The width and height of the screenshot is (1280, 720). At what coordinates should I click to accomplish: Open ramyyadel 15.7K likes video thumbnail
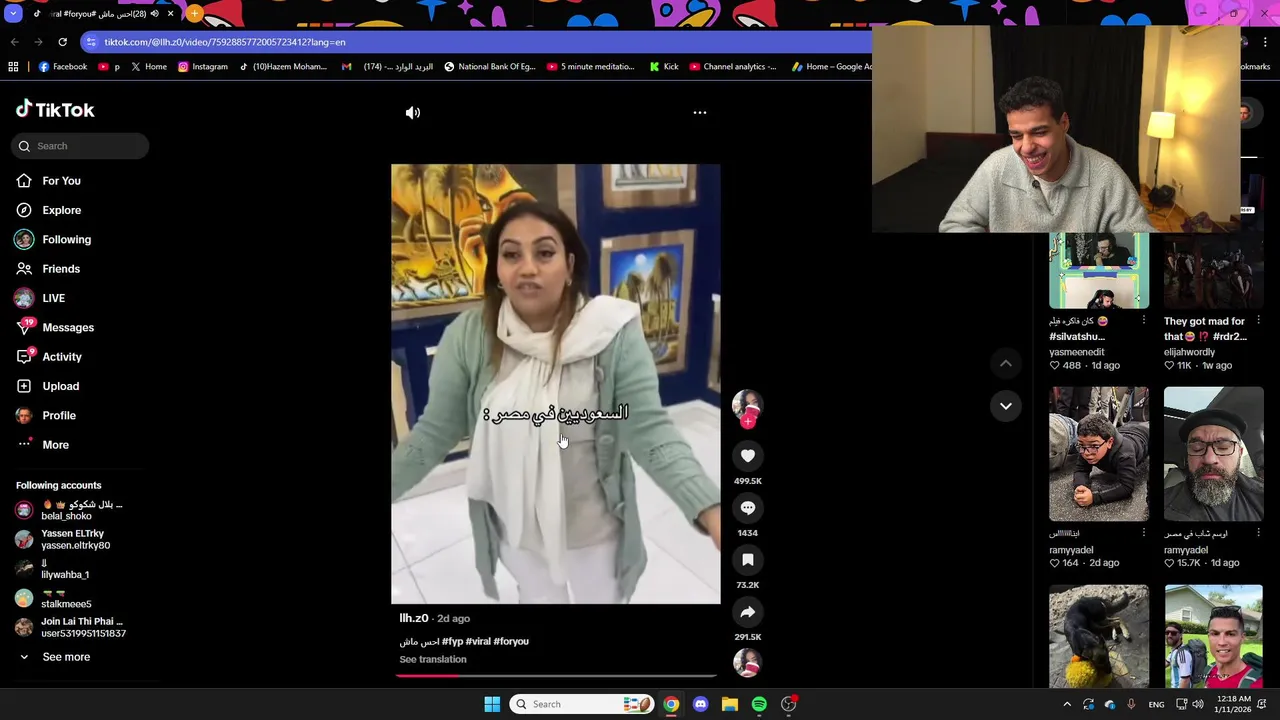tap(1214, 454)
